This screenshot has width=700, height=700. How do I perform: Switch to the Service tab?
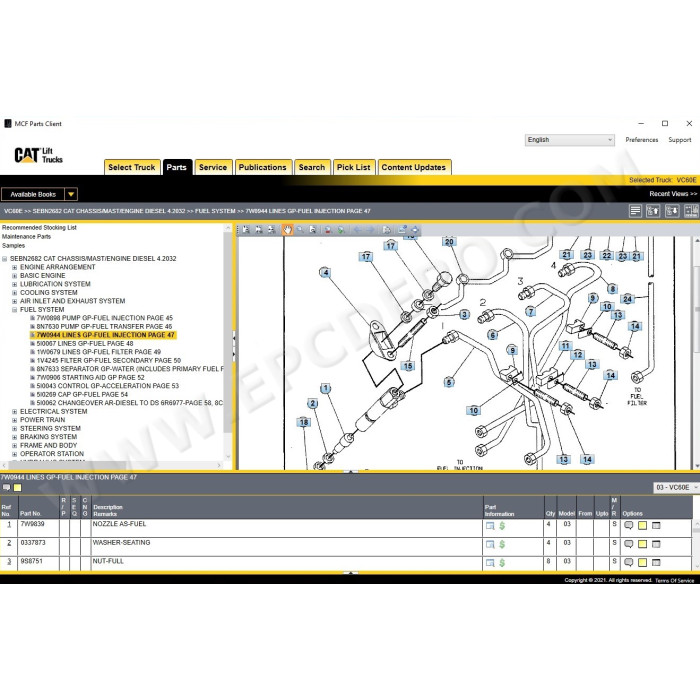(213, 167)
